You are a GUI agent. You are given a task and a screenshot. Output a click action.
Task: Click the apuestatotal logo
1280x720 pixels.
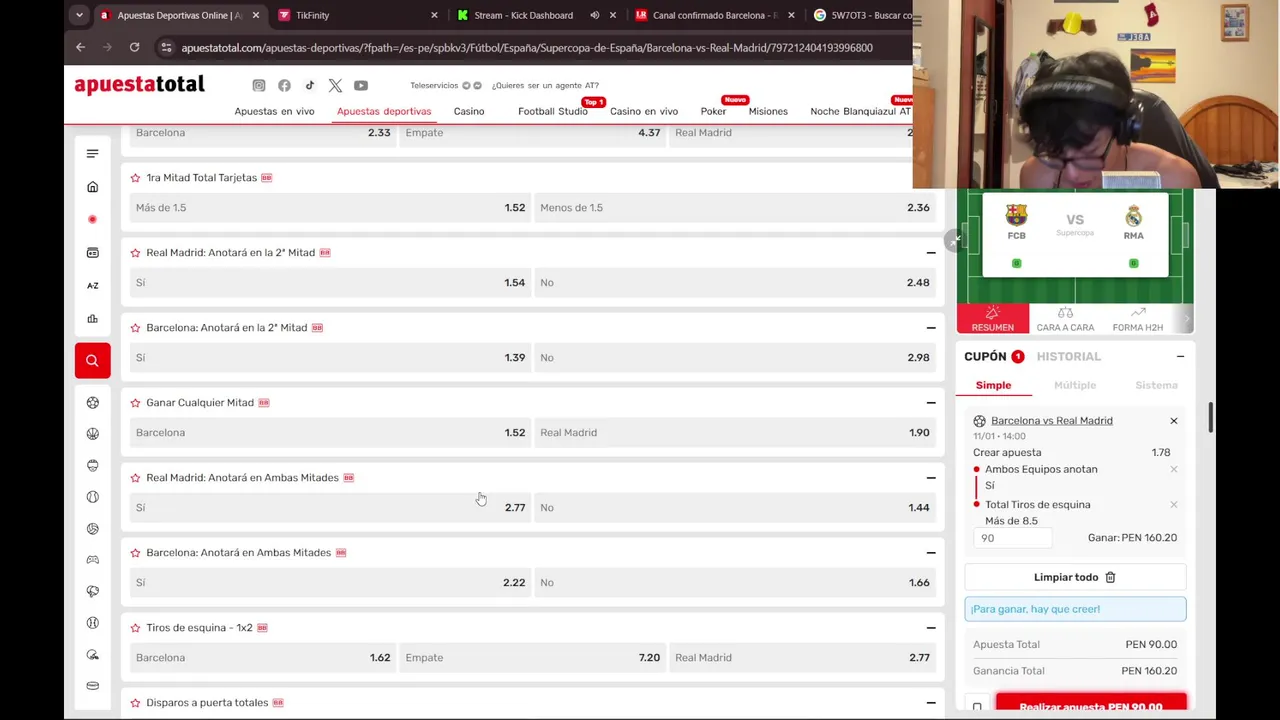pos(139,85)
